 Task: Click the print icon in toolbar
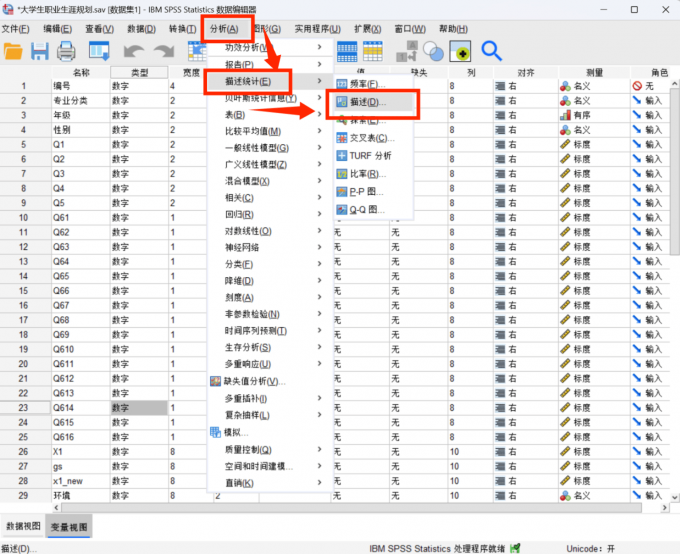click(66, 51)
